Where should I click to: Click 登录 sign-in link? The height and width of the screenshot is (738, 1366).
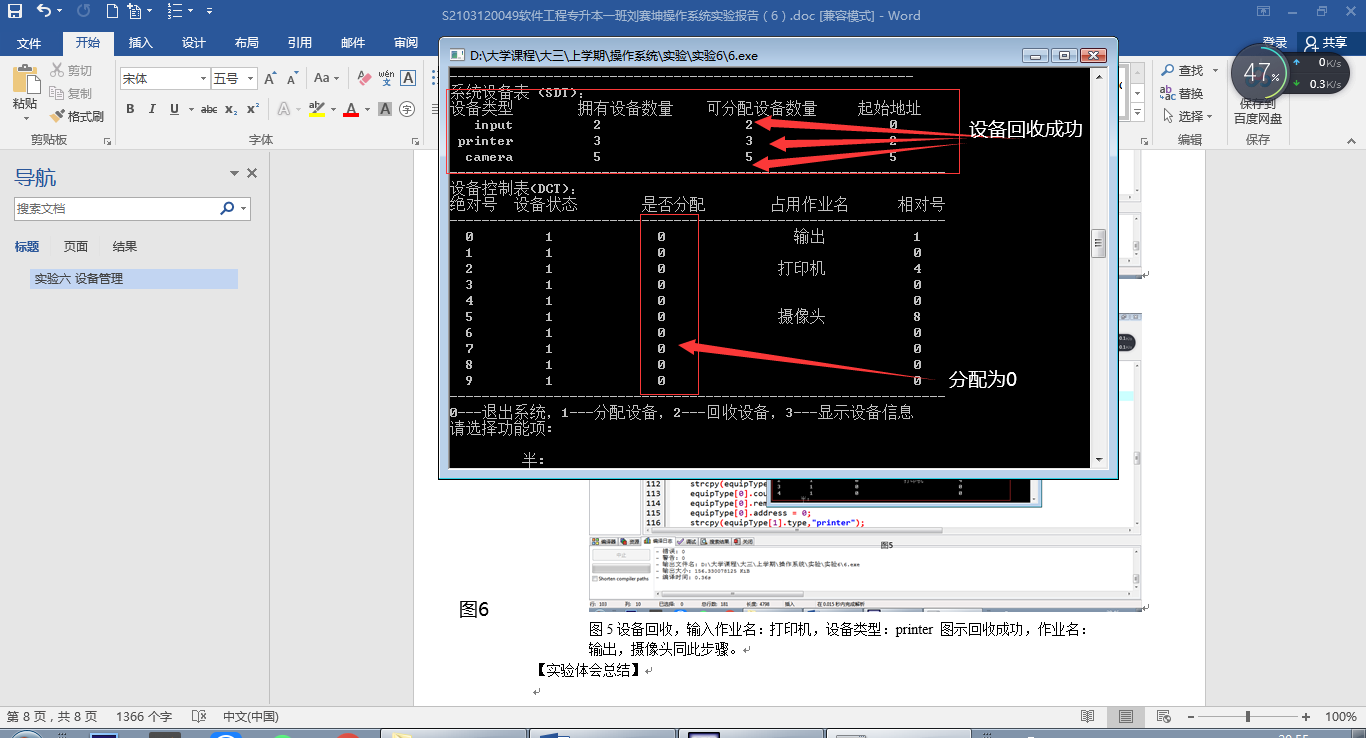pos(1274,42)
